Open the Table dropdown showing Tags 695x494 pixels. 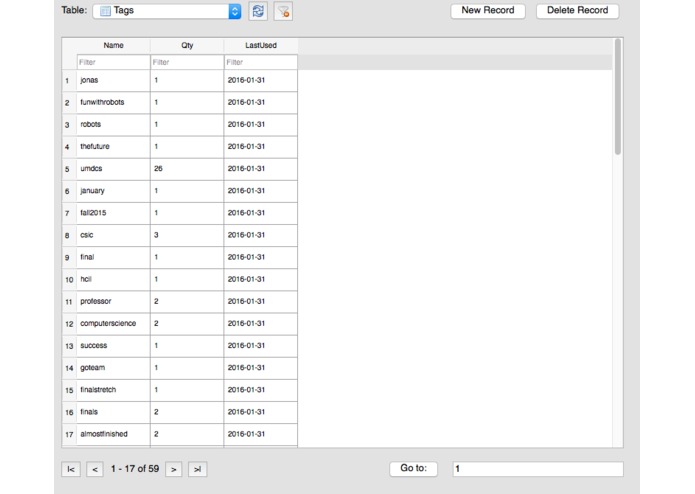[x=167, y=11]
